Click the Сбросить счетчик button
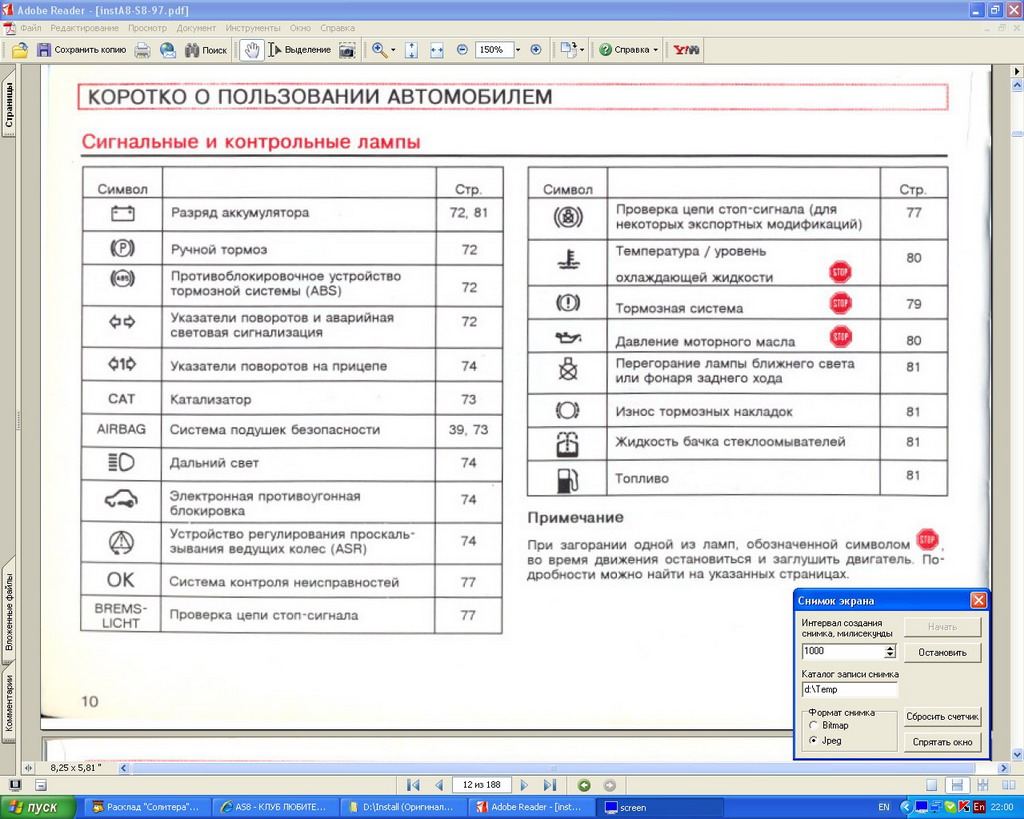This screenshot has width=1024, height=819. 942,717
